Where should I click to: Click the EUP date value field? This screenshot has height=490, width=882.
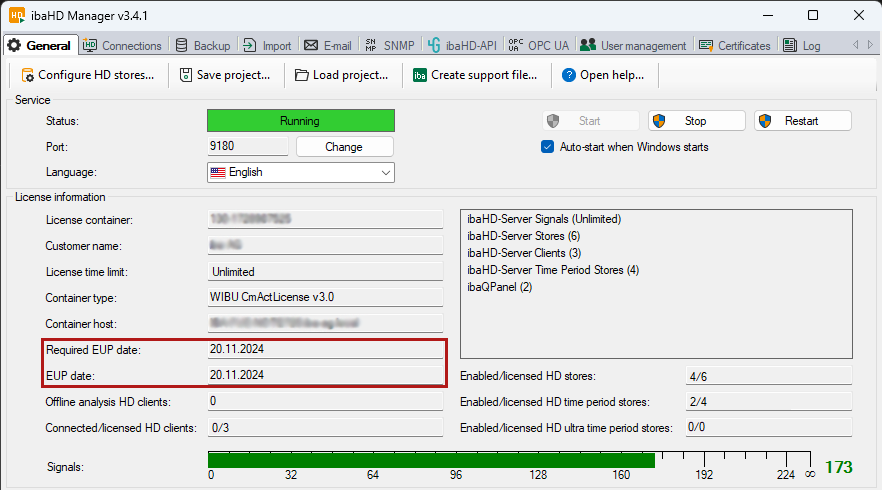(325, 375)
